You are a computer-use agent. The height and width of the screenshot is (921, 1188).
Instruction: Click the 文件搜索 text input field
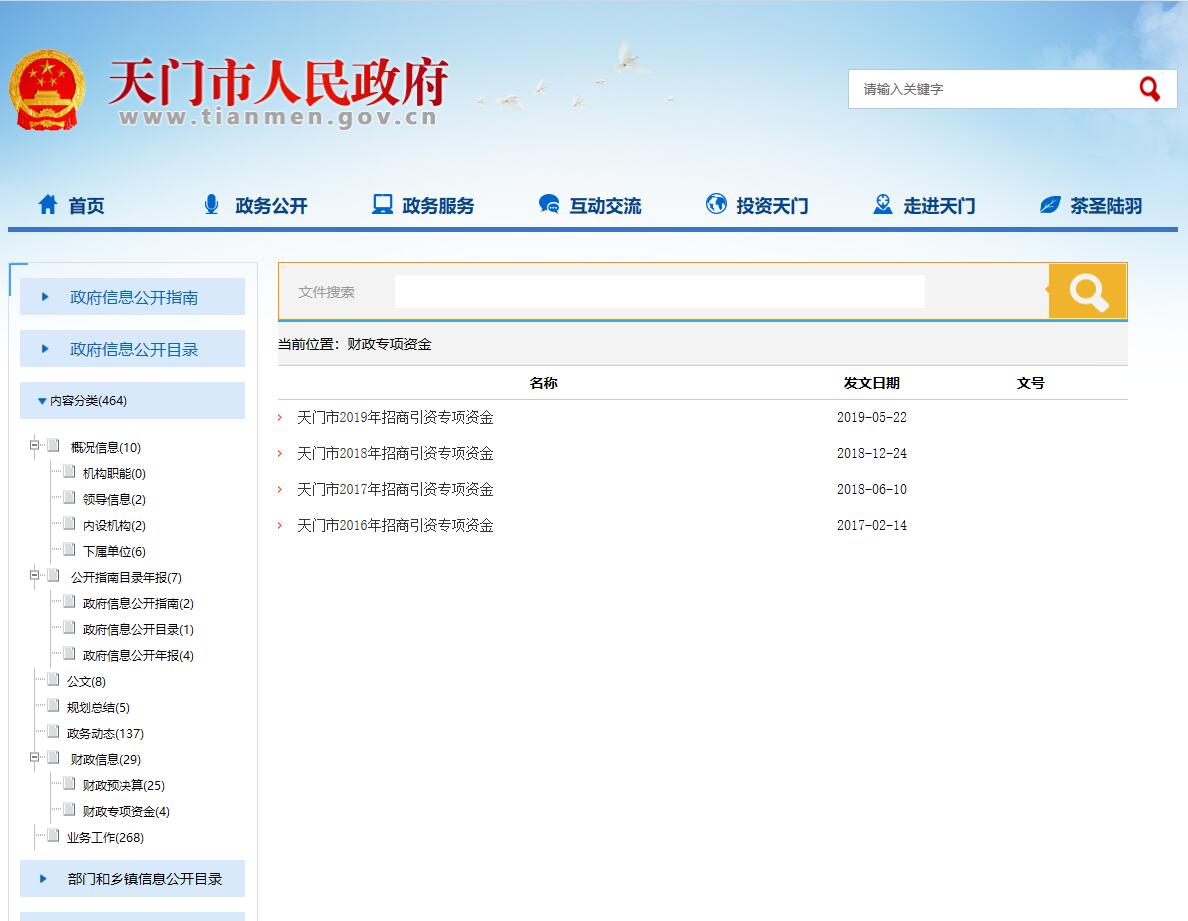(659, 292)
